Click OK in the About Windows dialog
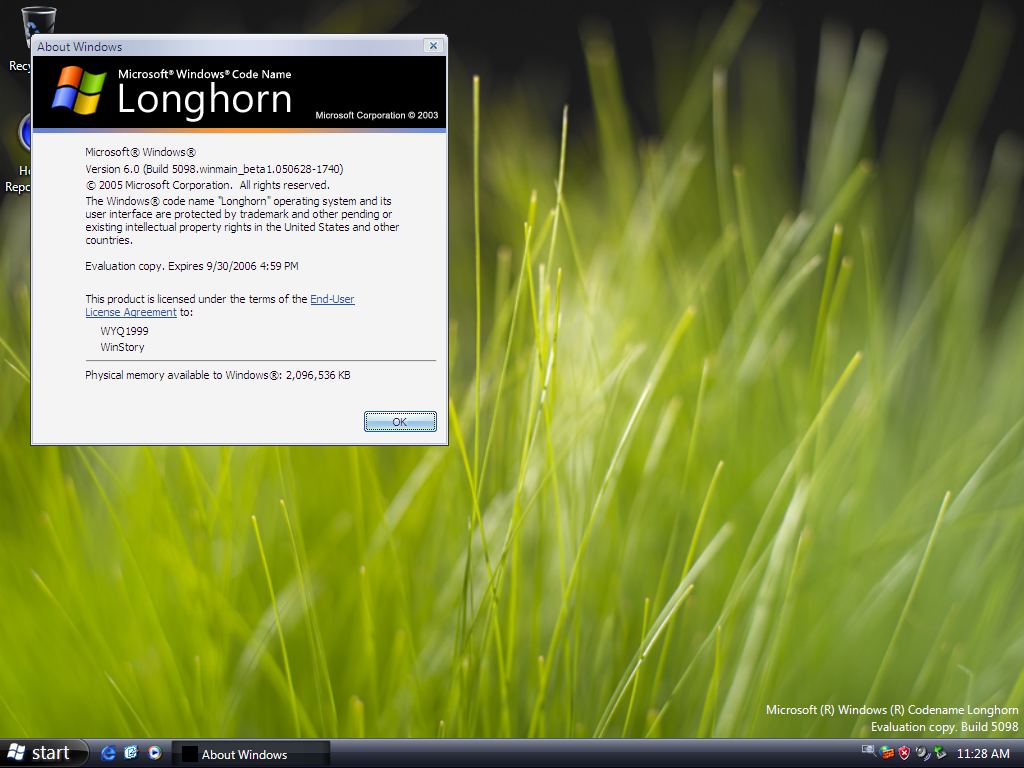Viewport: 1024px width, 768px height. pyautogui.click(x=400, y=422)
